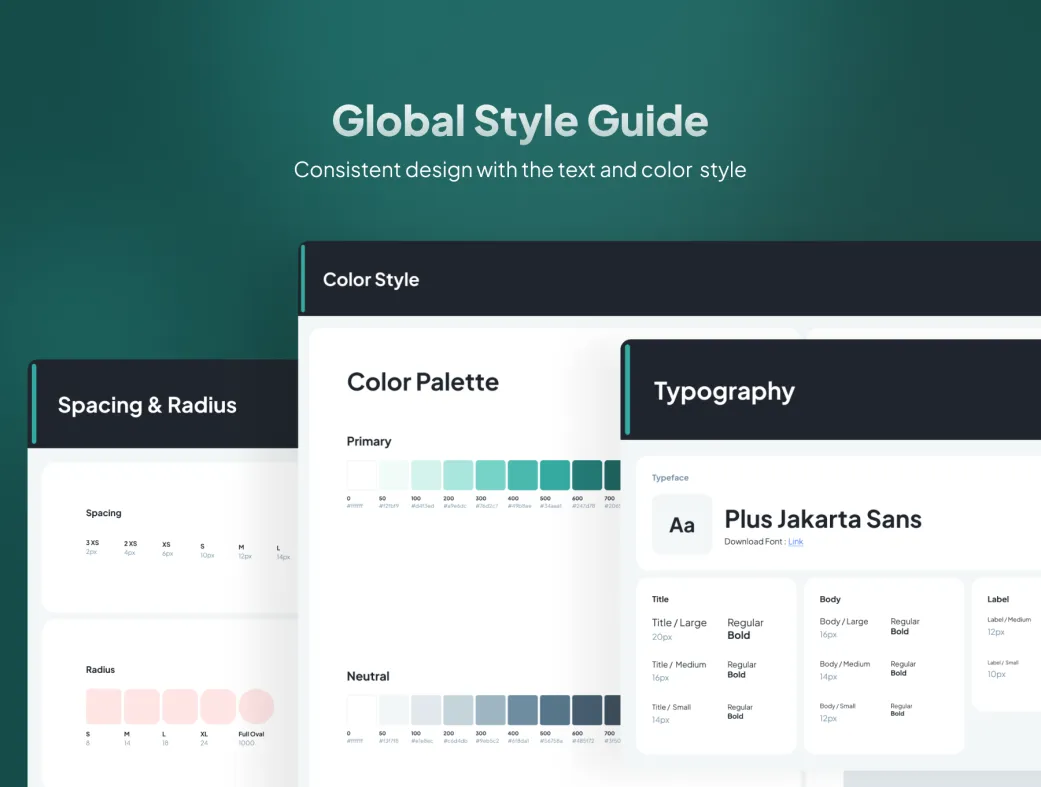The width and height of the screenshot is (1041, 787).
Task: Select the M radius square
Action: click(141, 706)
